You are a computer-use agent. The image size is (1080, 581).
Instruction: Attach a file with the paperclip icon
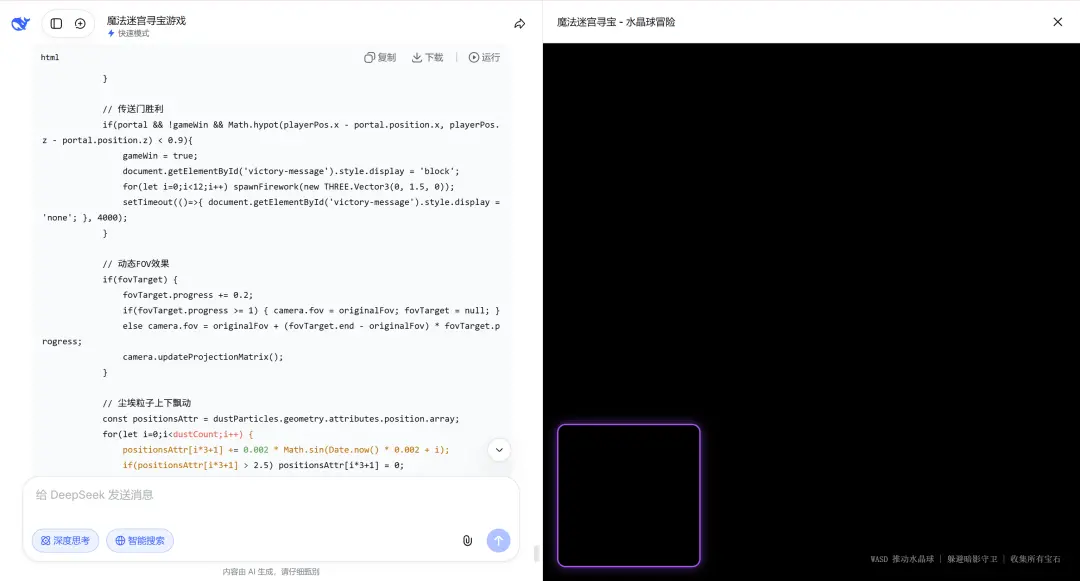pos(467,540)
